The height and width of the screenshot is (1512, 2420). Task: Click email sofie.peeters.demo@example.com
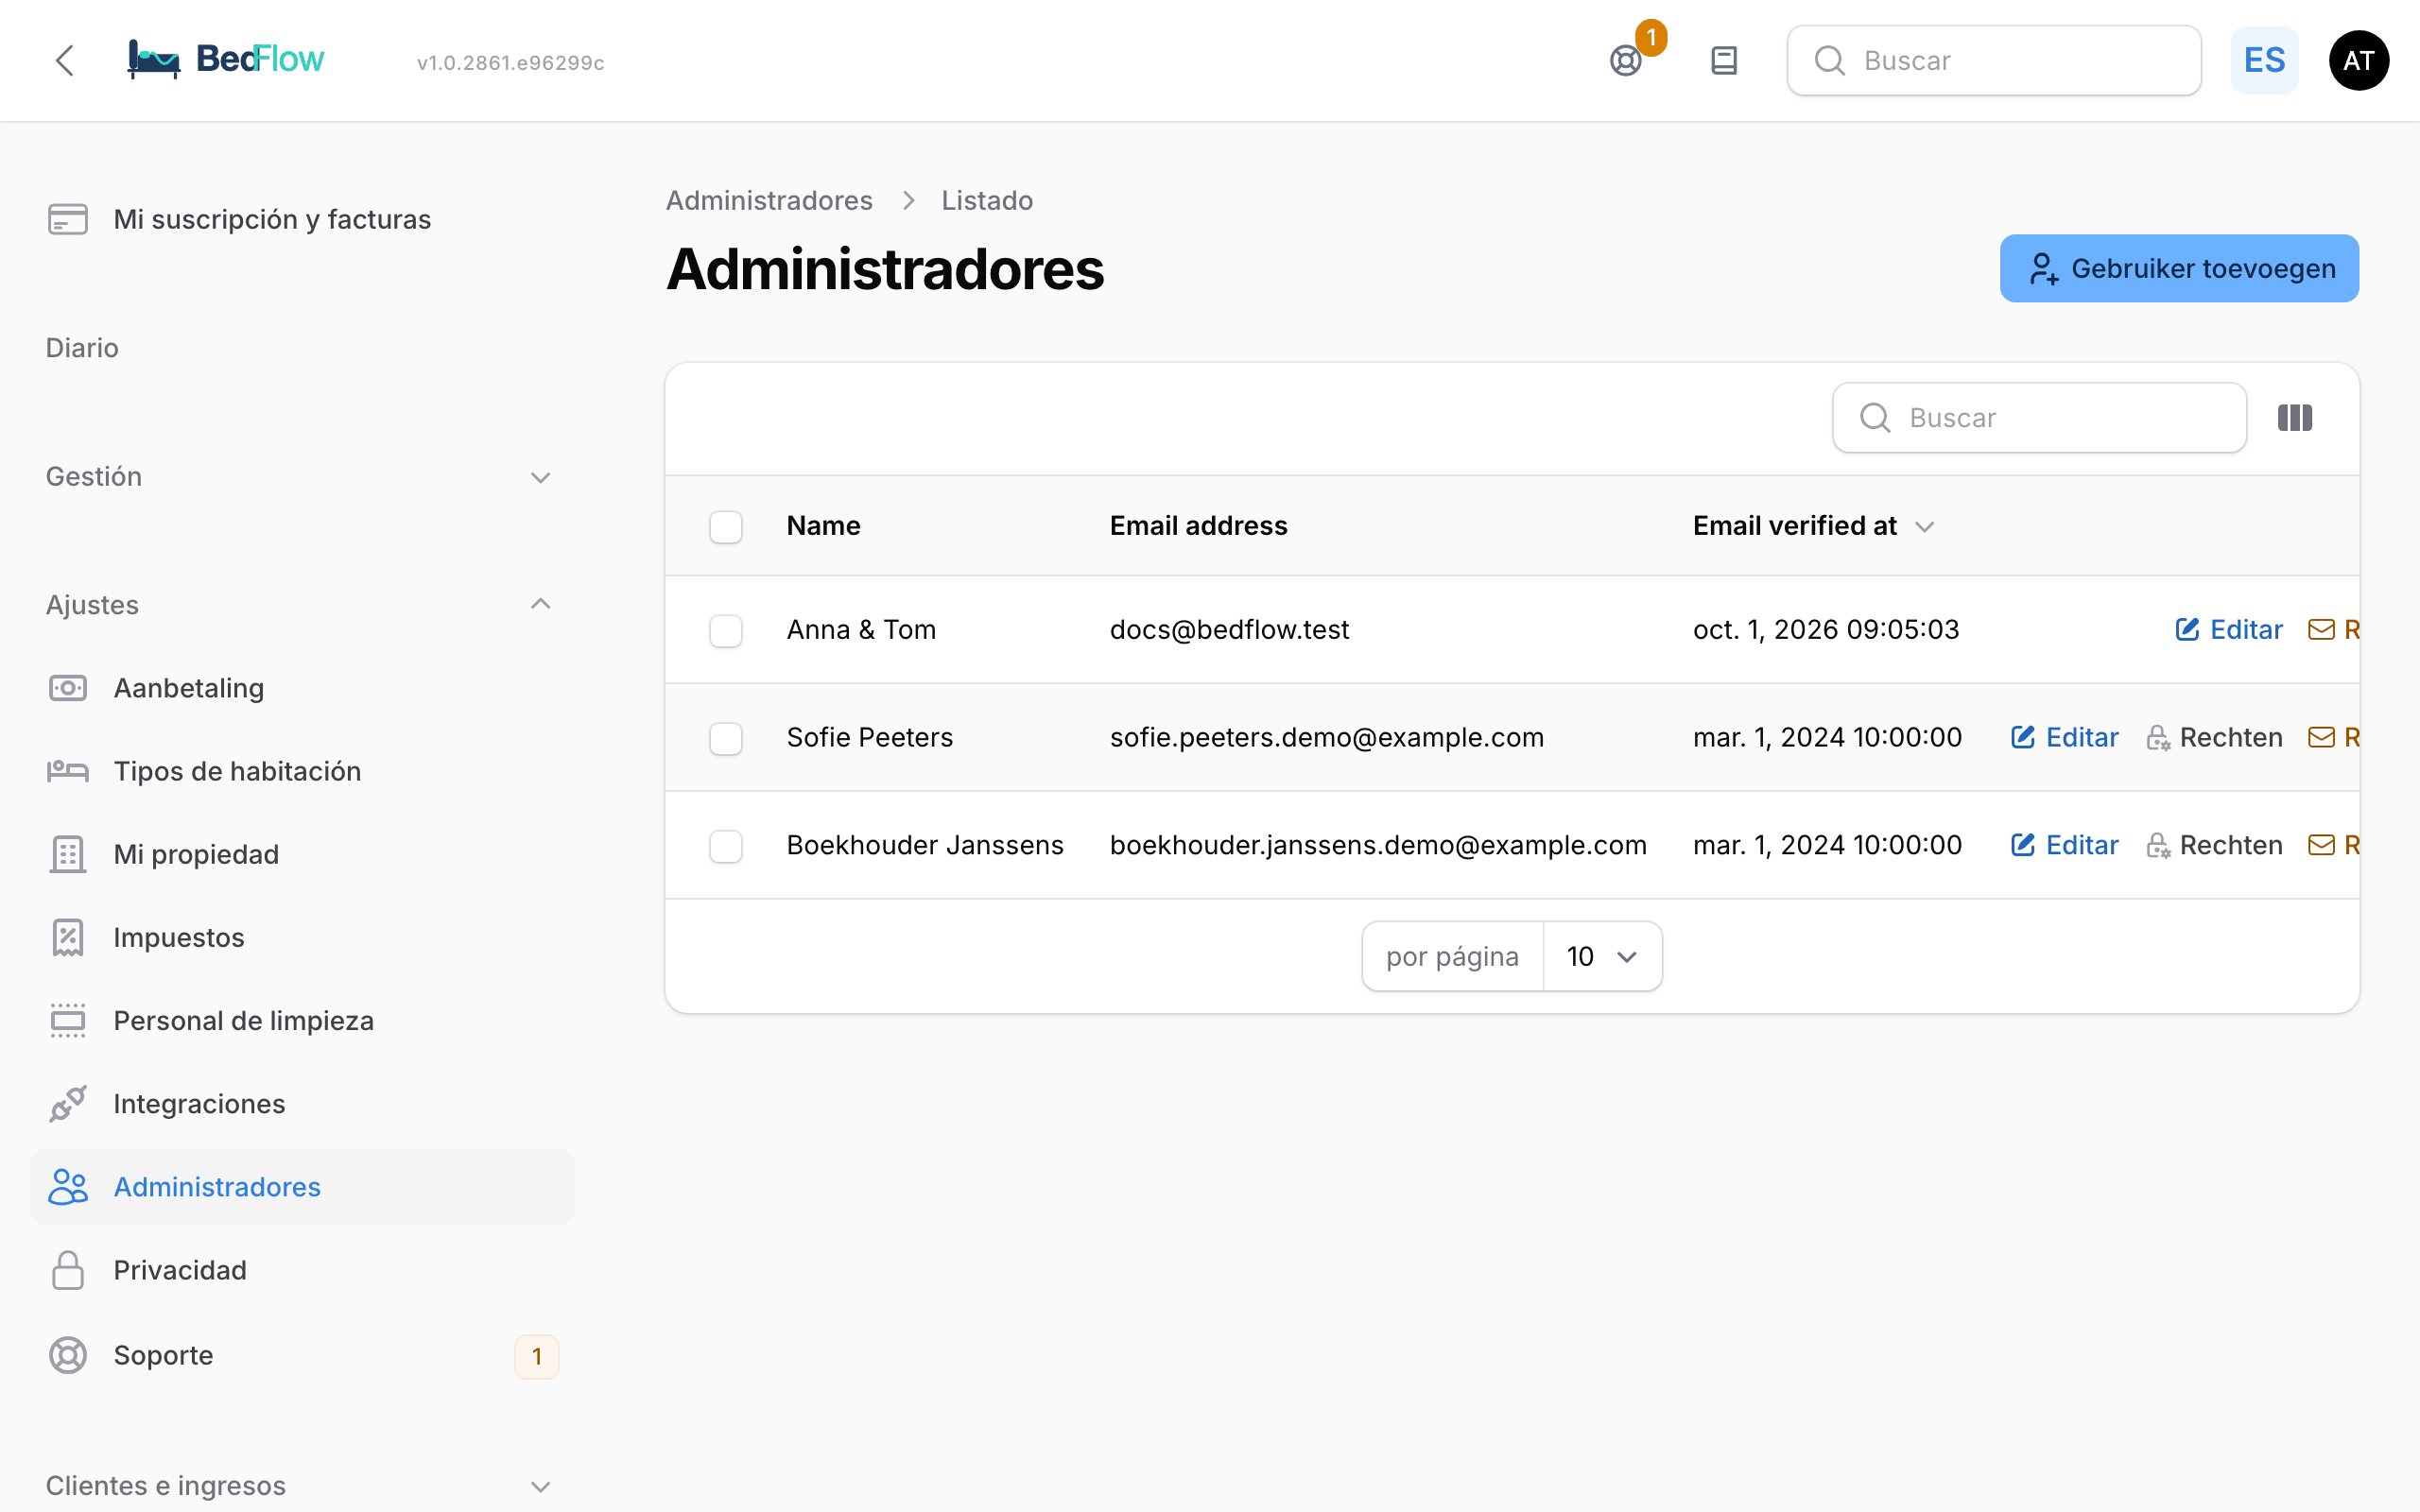[1327, 738]
